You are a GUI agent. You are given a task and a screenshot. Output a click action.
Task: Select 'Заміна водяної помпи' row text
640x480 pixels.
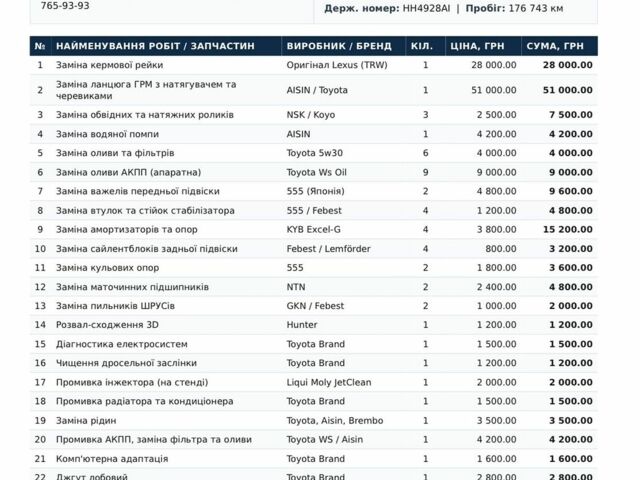coord(107,134)
